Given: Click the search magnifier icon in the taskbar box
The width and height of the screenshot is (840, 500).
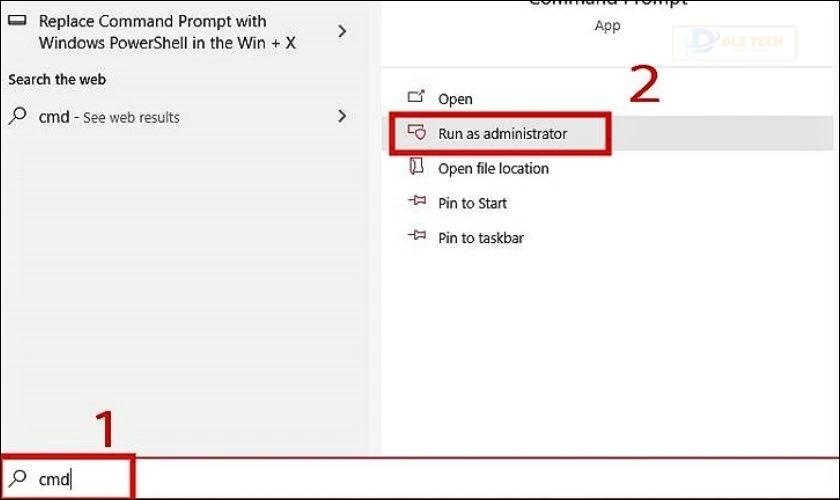Looking at the screenshot, I should click(x=18, y=479).
